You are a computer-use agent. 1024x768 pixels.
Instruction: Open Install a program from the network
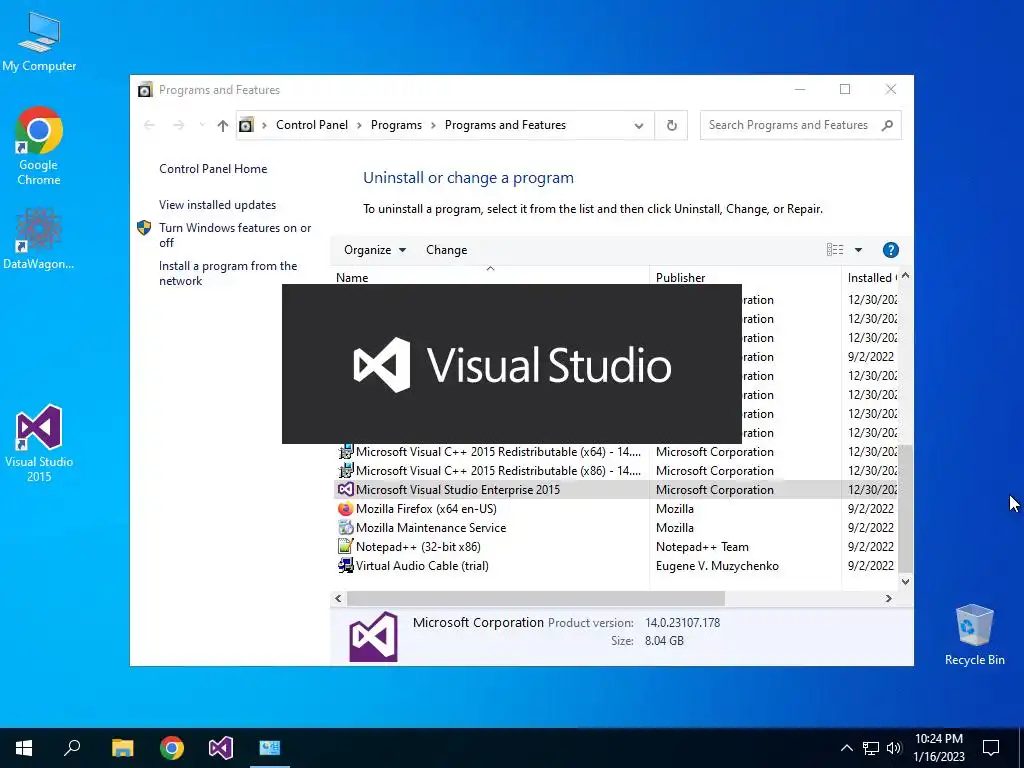[228, 274]
